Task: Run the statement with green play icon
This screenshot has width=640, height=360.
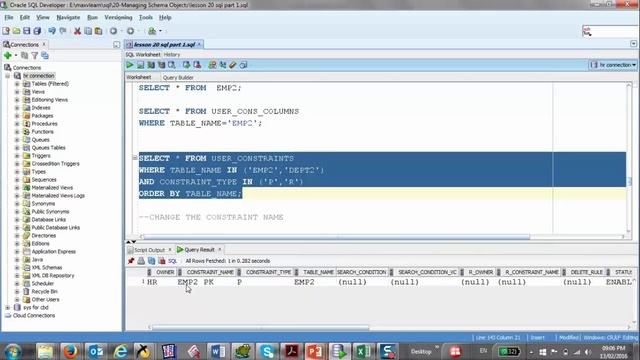Action: 130,65
